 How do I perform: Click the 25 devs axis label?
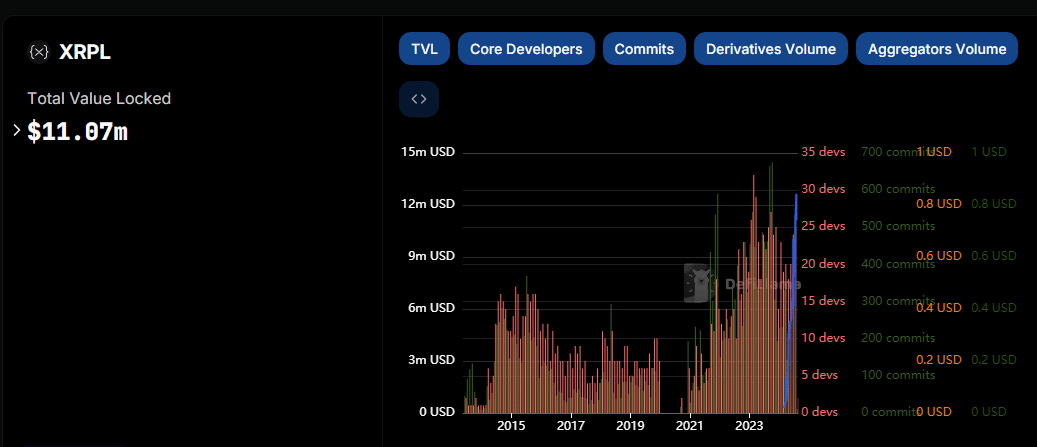(823, 226)
